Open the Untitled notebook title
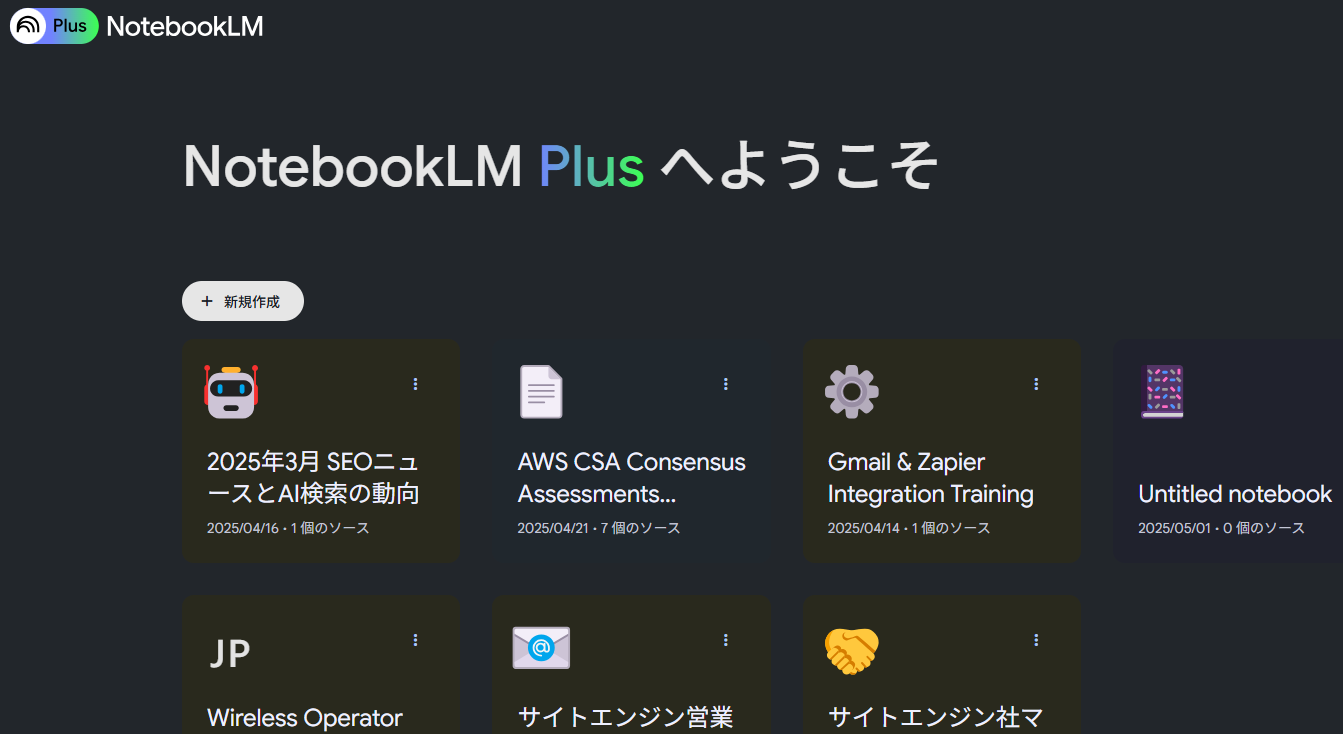 click(1235, 494)
